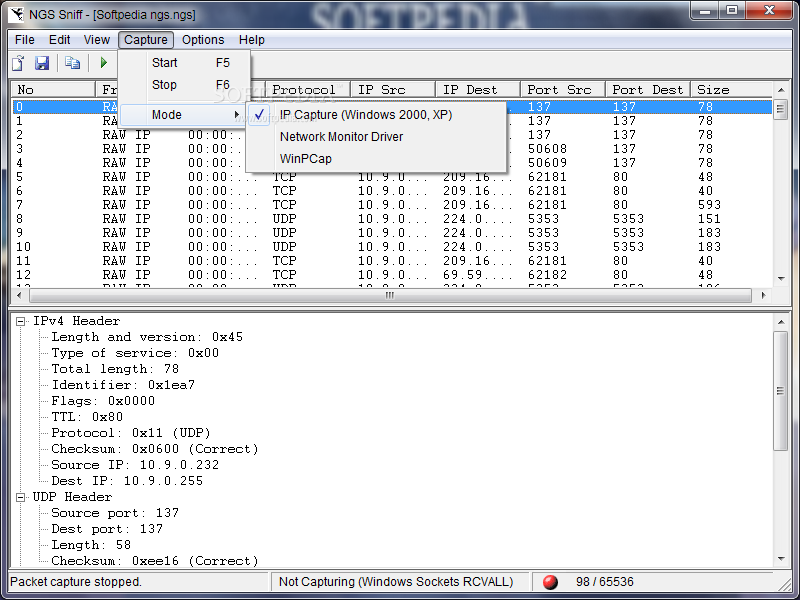Sort by the Size column header
800x600 pixels.
pos(732,90)
